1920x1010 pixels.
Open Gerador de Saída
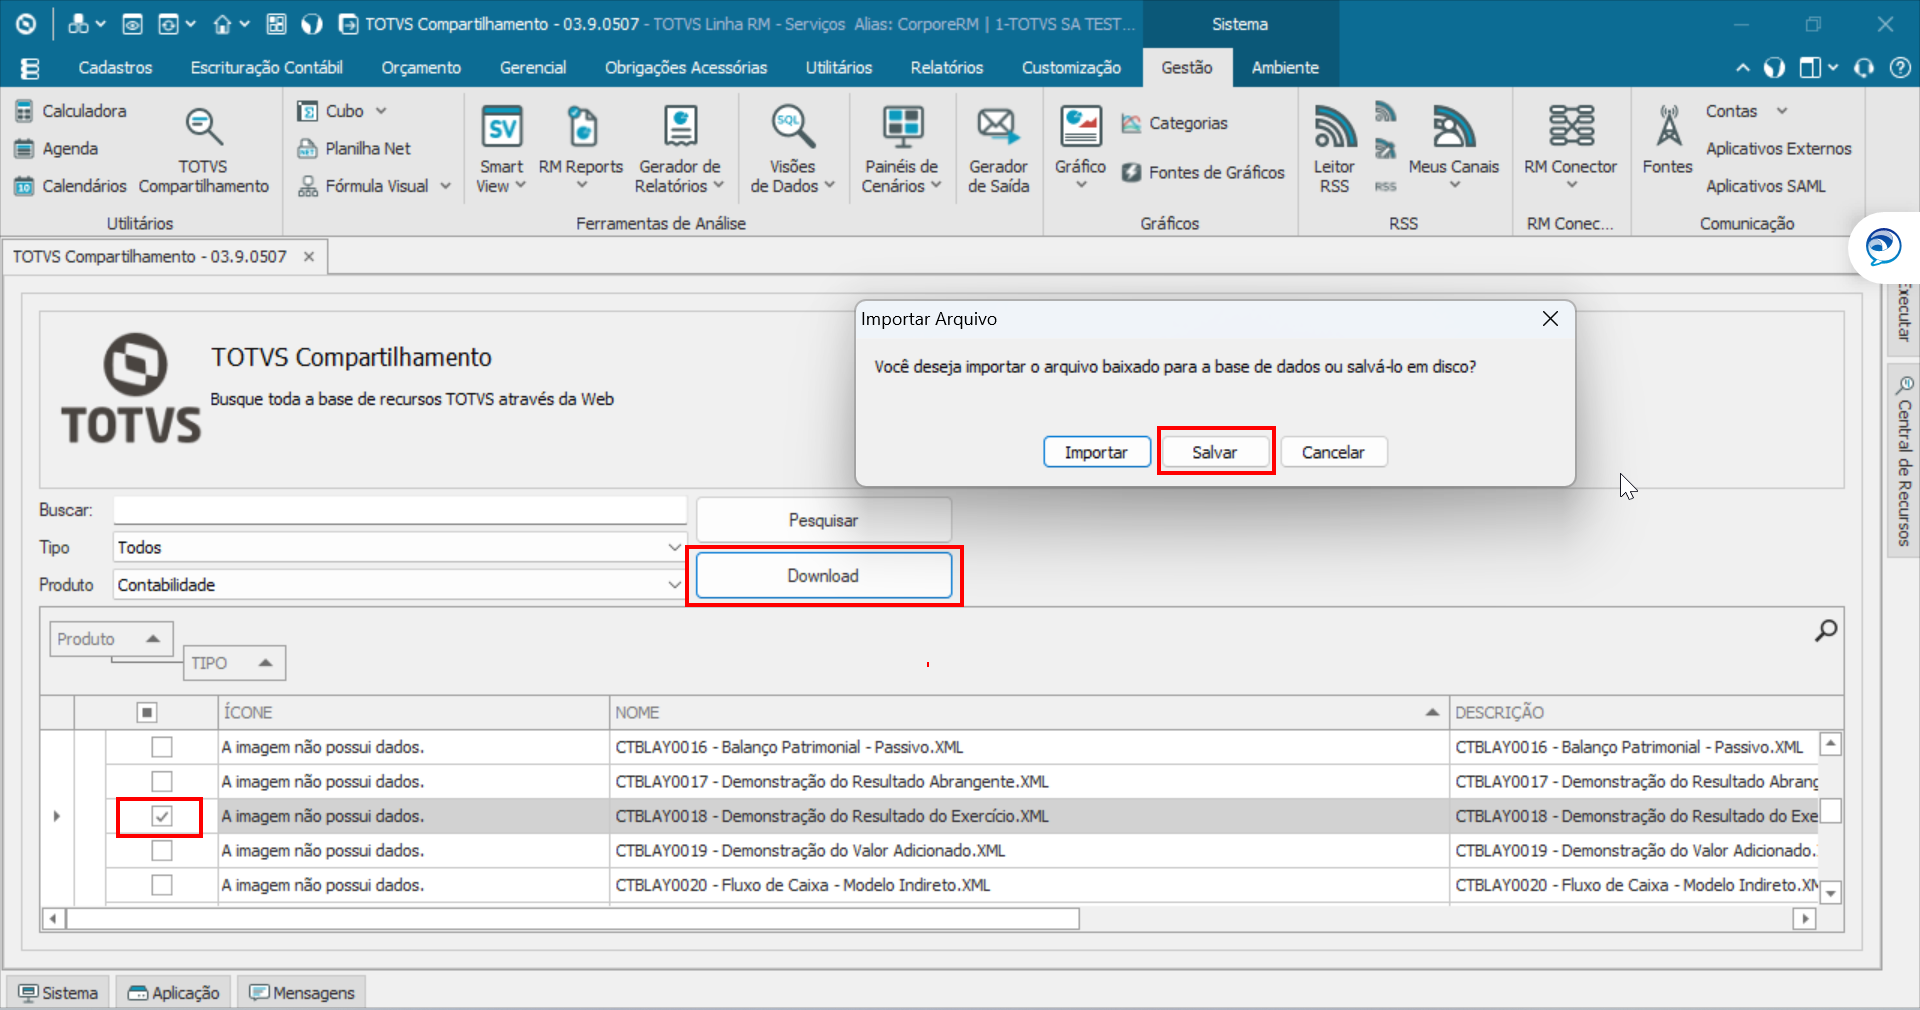coord(998,150)
